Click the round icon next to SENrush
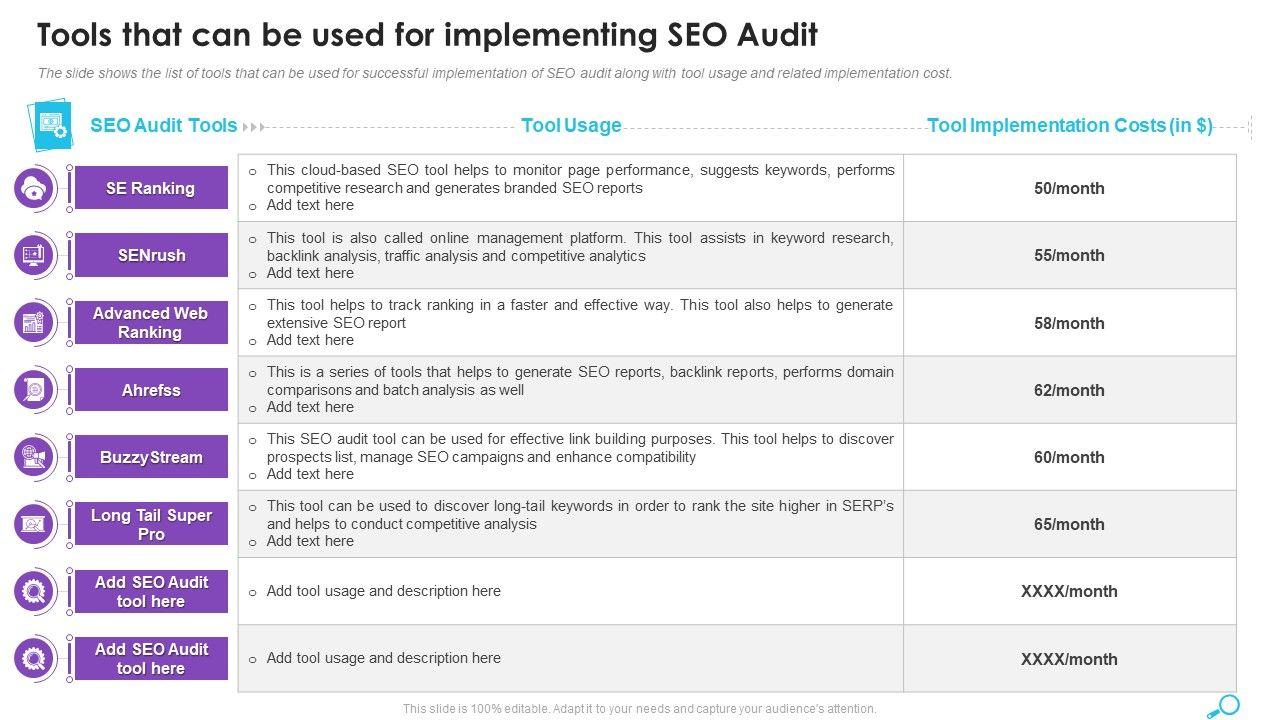This screenshot has height=720, width=1280. (x=35, y=255)
